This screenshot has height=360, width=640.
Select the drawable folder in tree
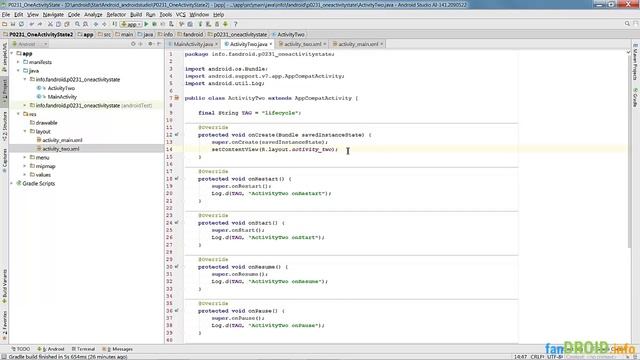[x=46, y=122]
